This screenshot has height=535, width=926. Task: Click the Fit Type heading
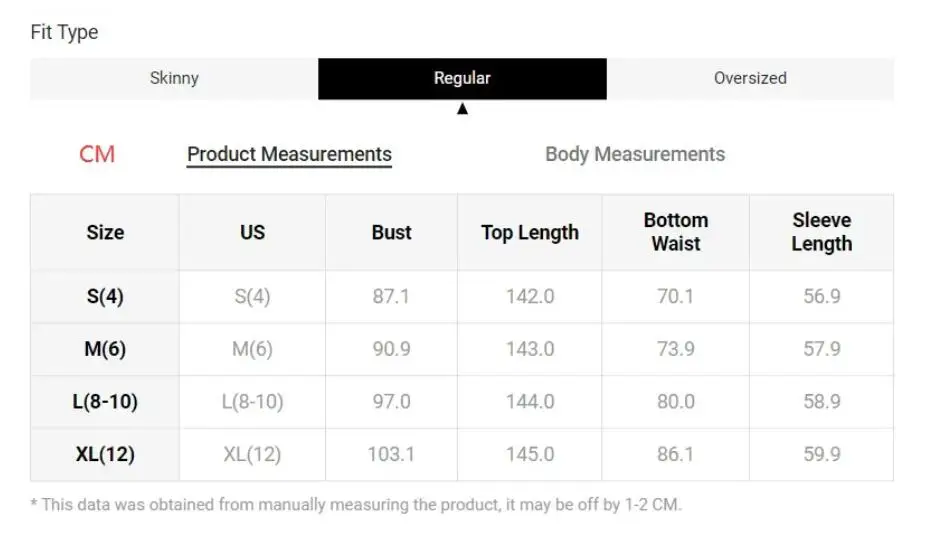point(64,32)
